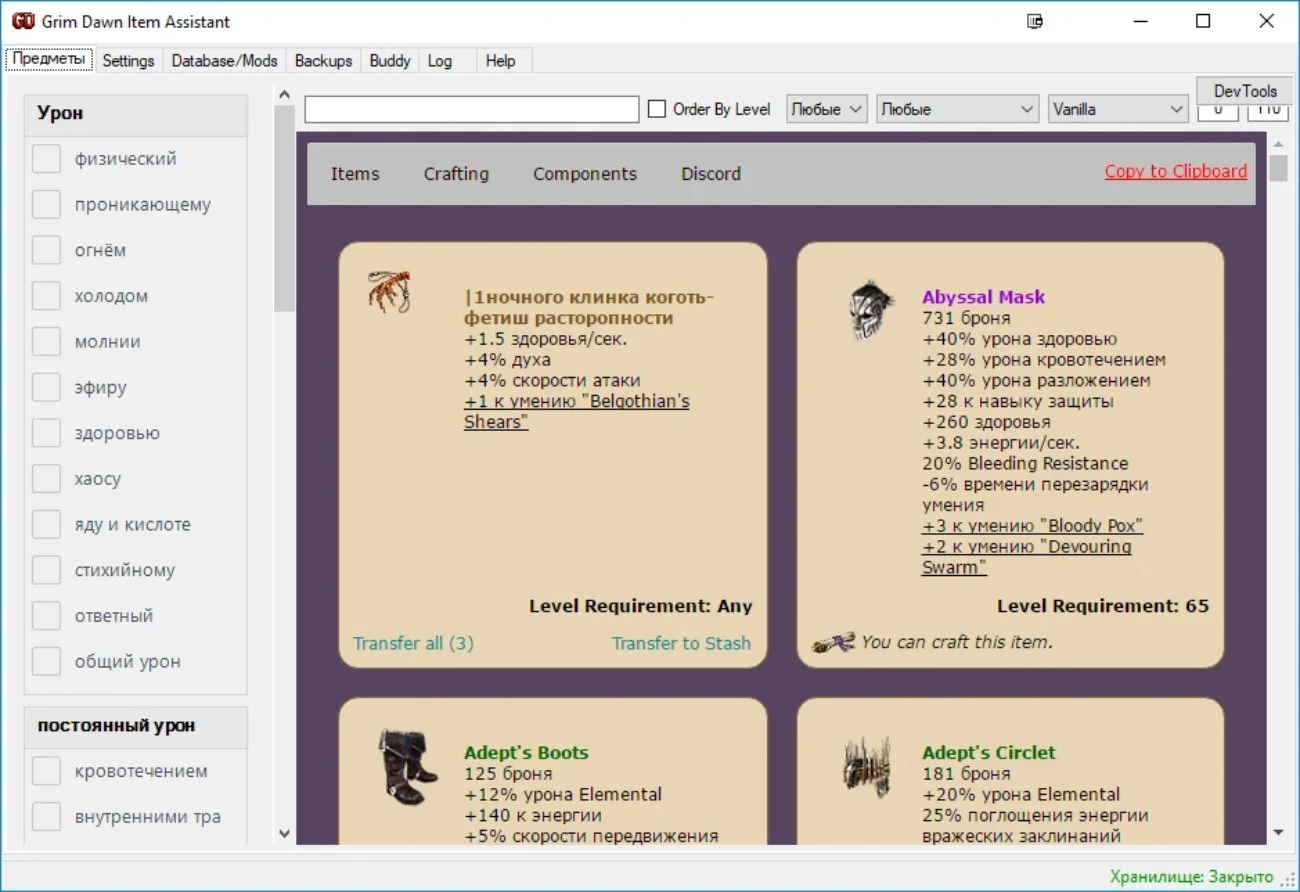Click the DevTools button

coord(1246,91)
